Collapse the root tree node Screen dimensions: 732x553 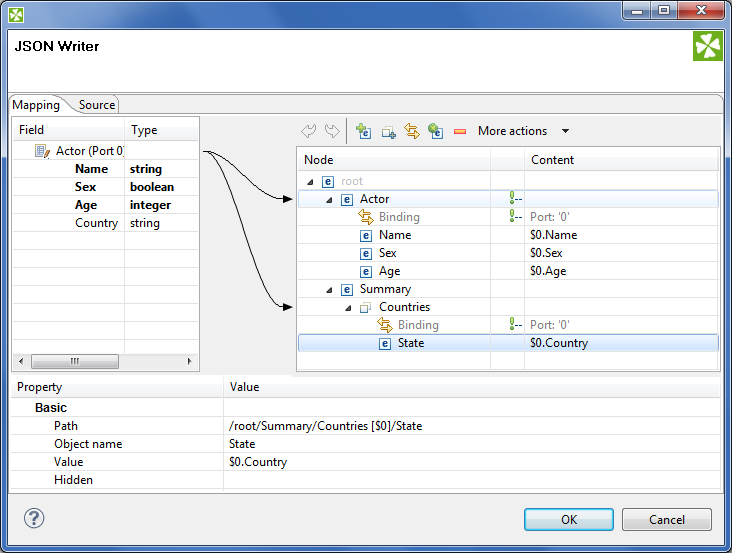[310, 182]
